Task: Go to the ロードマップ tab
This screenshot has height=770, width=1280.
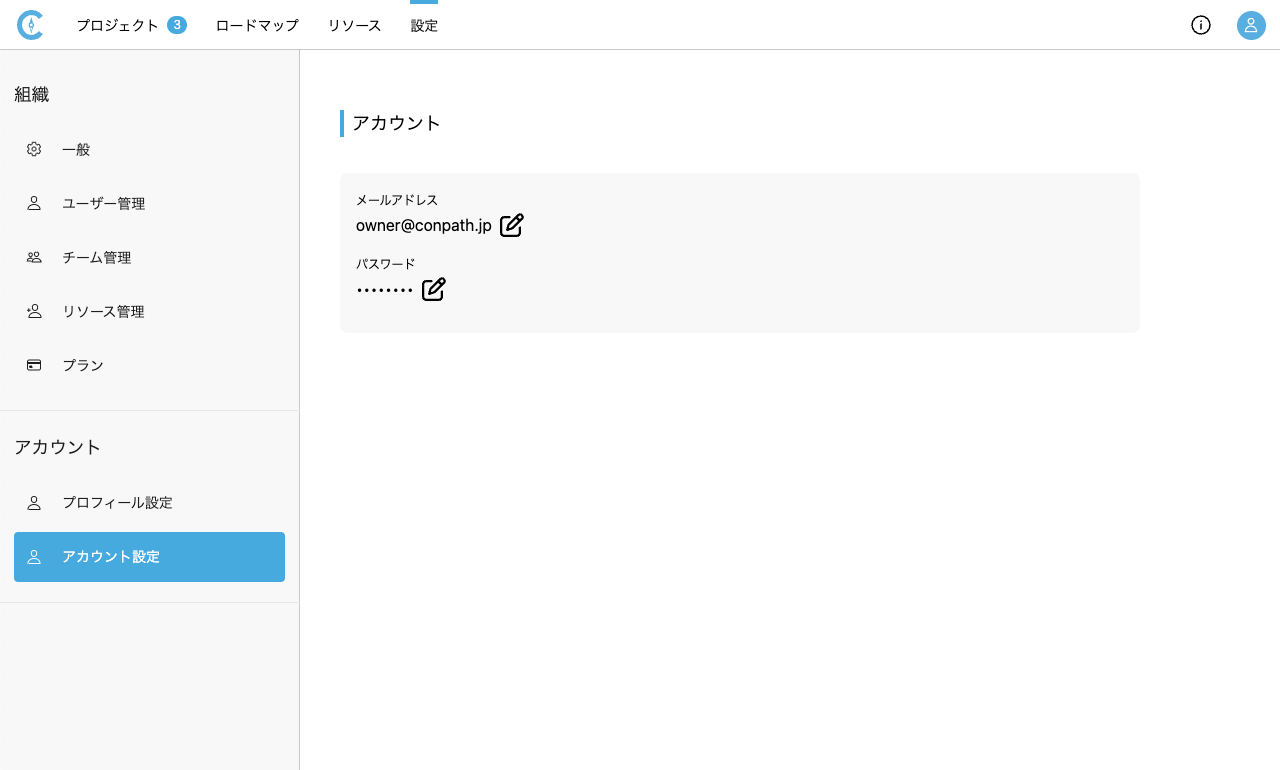Action: click(257, 26)
